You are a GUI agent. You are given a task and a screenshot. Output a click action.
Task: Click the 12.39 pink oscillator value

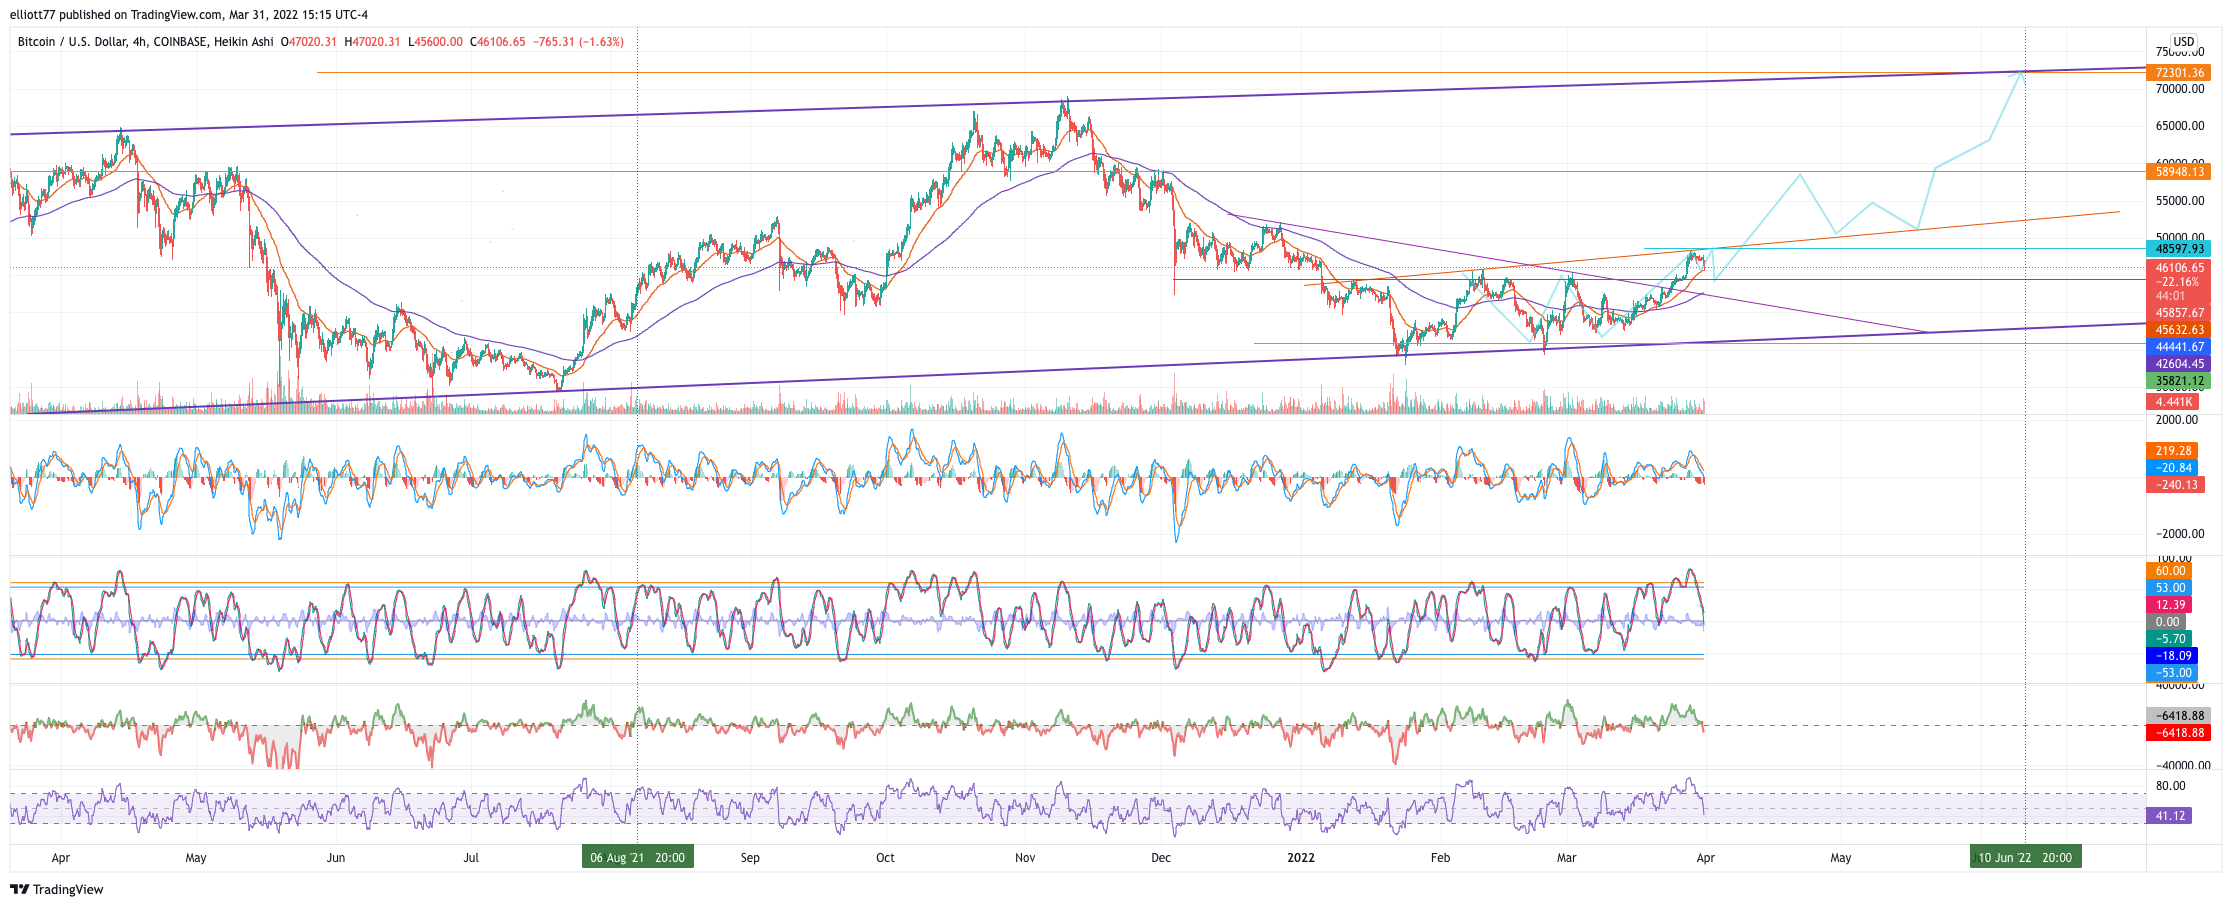[x=2169, y=605]
